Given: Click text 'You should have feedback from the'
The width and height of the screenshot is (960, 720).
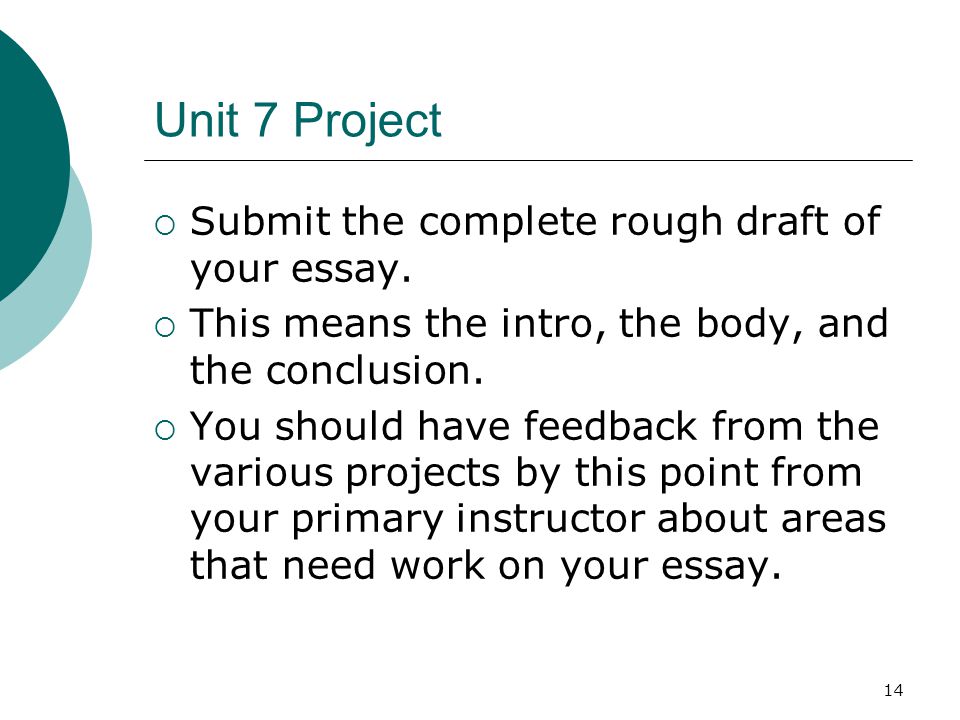Looking at the screenshot, I should (x=534, y=426).
